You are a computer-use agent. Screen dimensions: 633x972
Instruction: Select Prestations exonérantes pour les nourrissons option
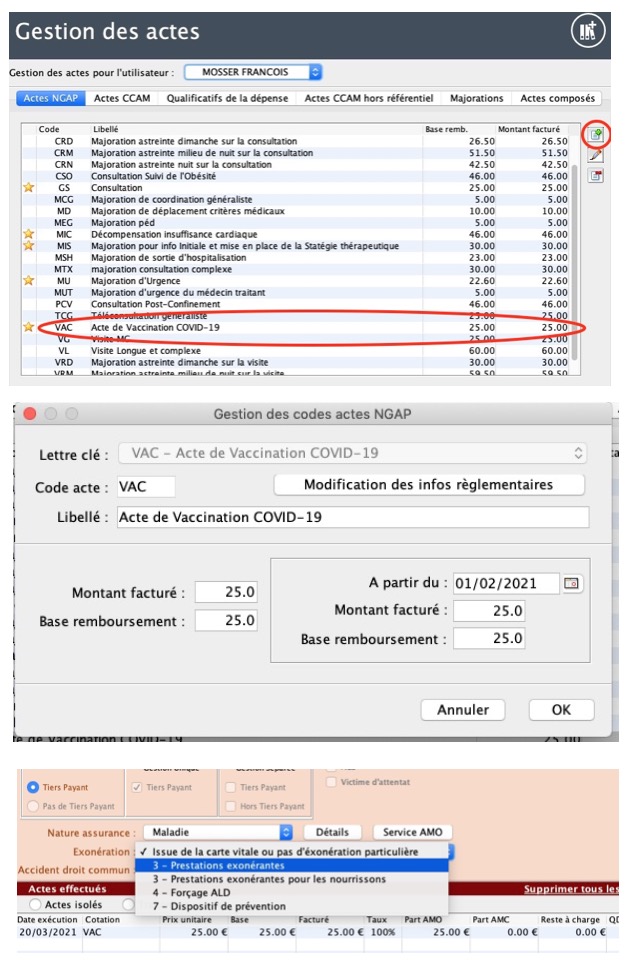point(291,879)
